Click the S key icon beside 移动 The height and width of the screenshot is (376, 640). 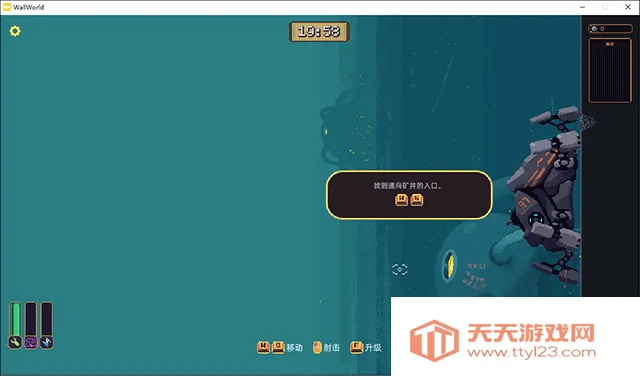point(278,347)
